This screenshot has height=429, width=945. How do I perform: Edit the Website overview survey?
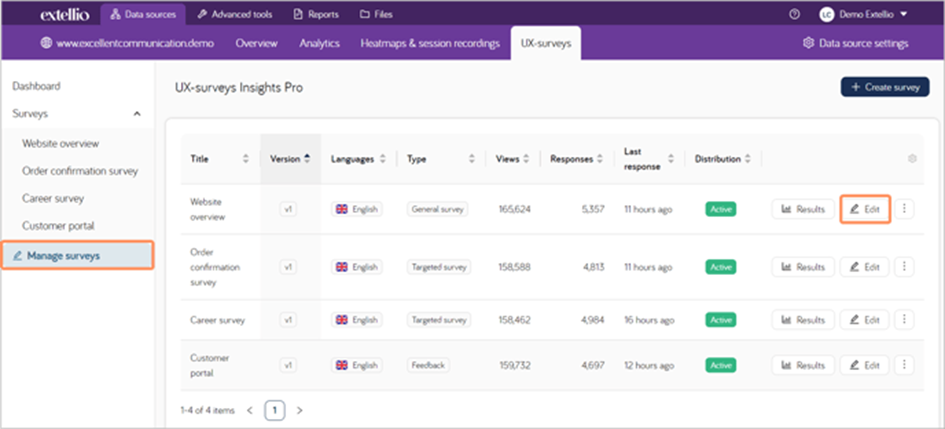click(865, 209)
